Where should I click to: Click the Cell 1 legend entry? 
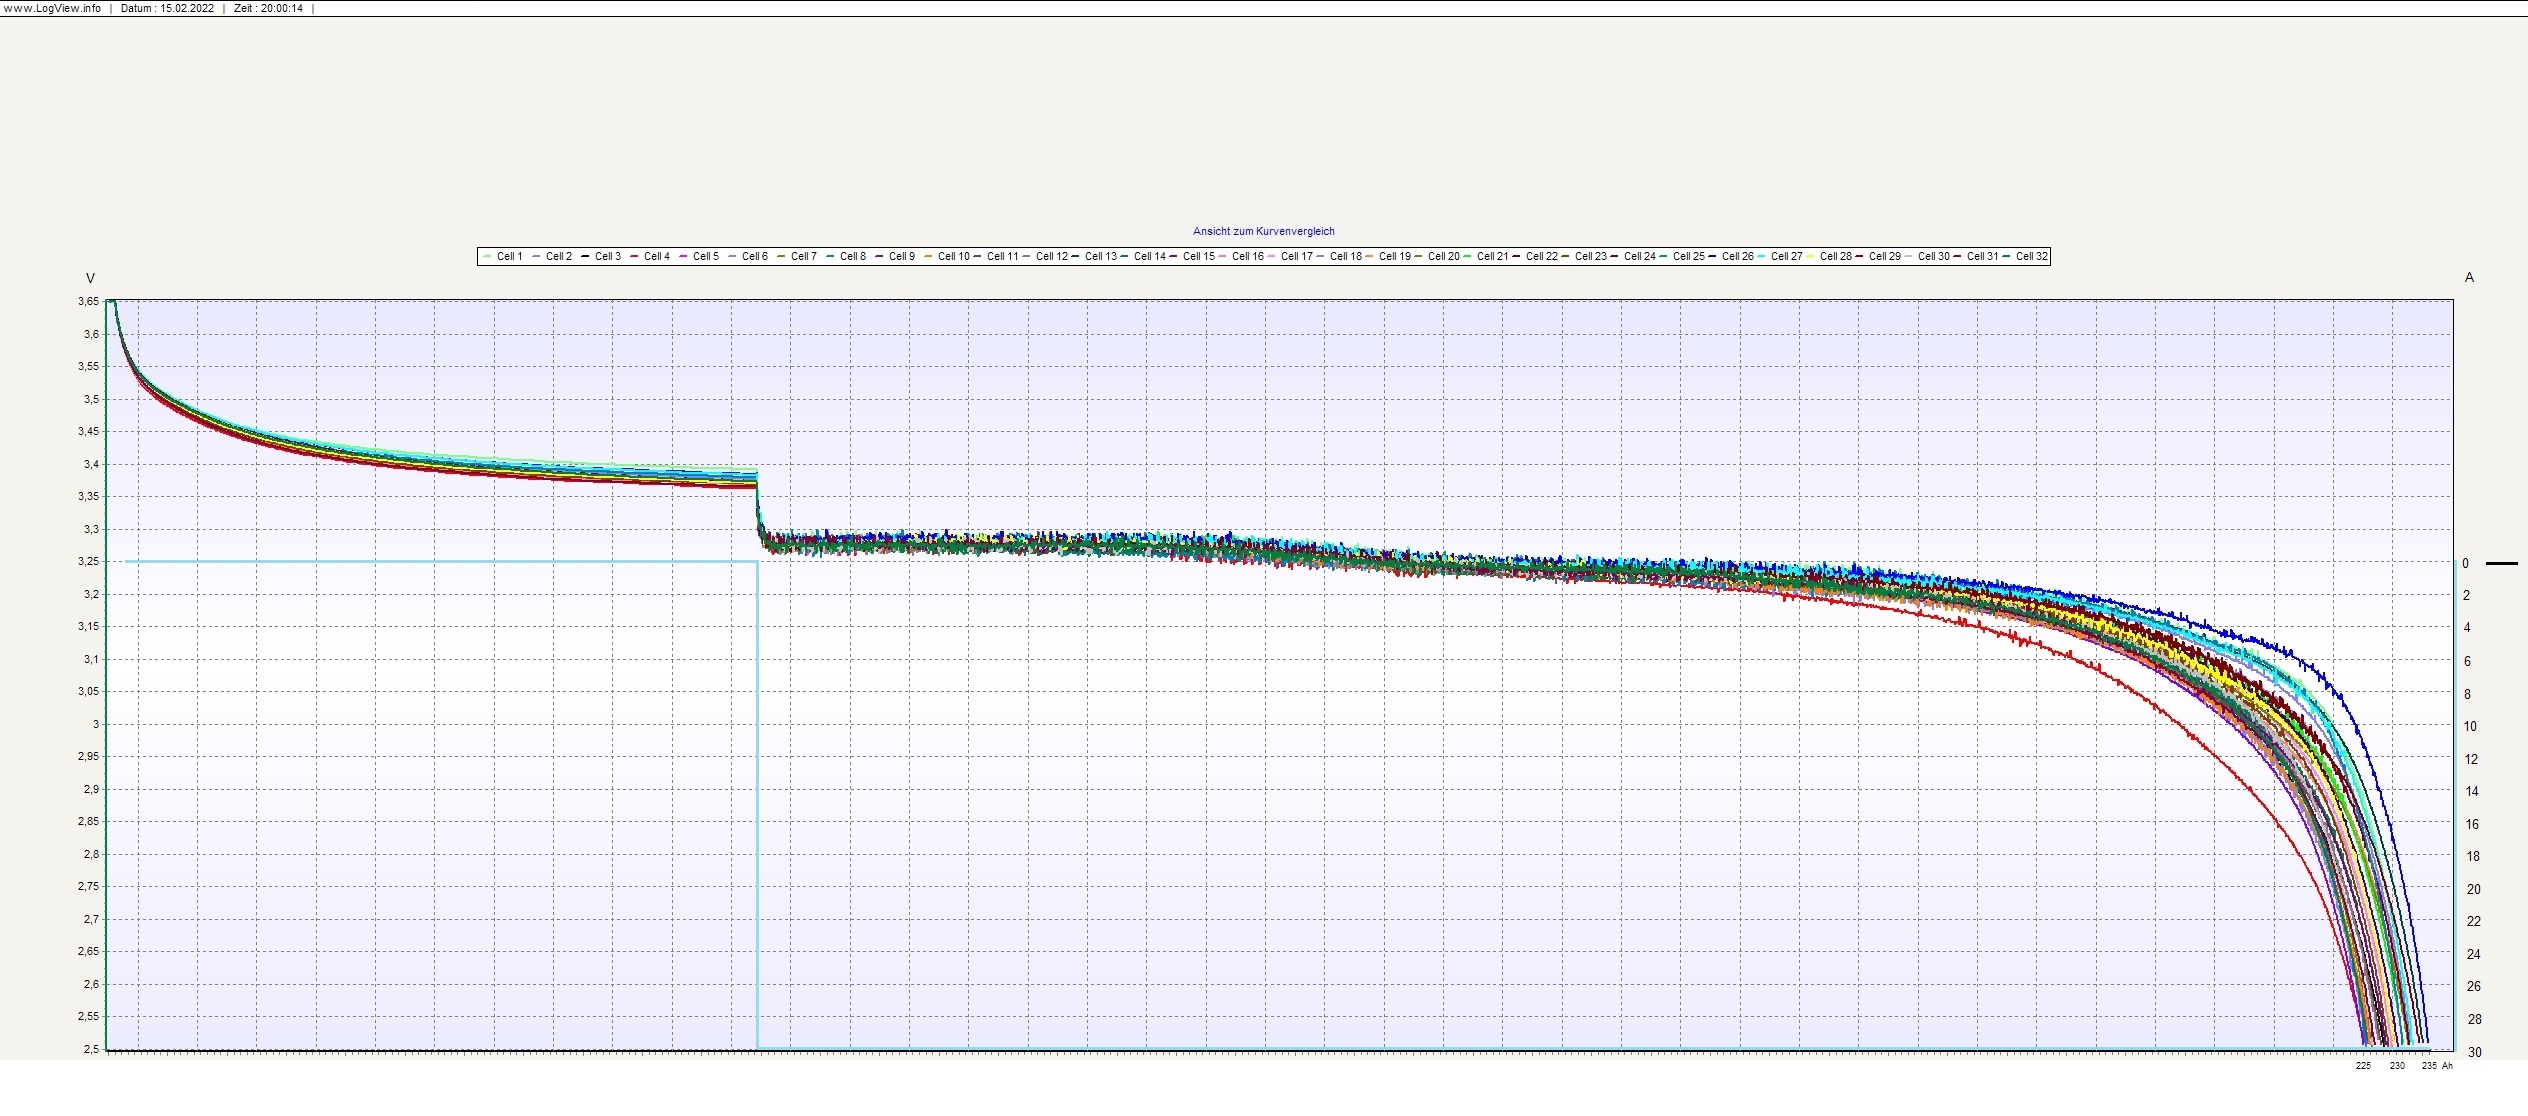pos(510,257)
